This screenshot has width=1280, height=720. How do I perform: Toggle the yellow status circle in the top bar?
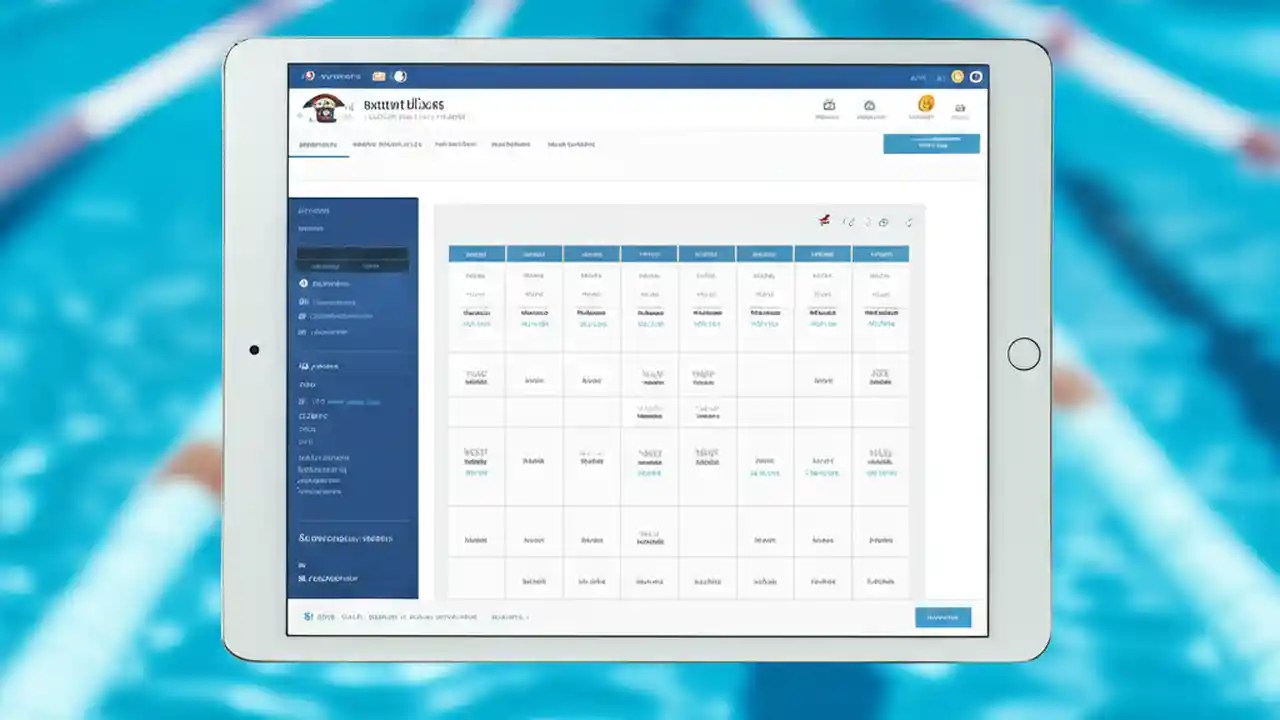coord(957,77)
